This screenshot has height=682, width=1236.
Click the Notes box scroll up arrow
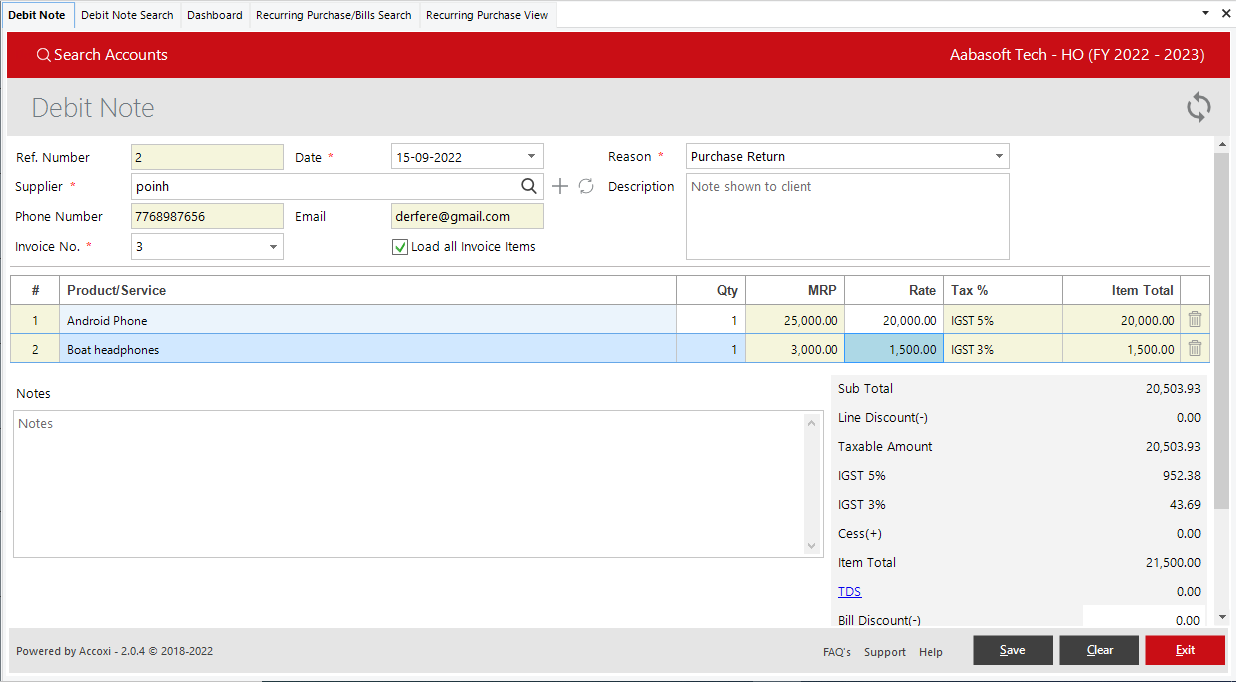click(812, 423)
